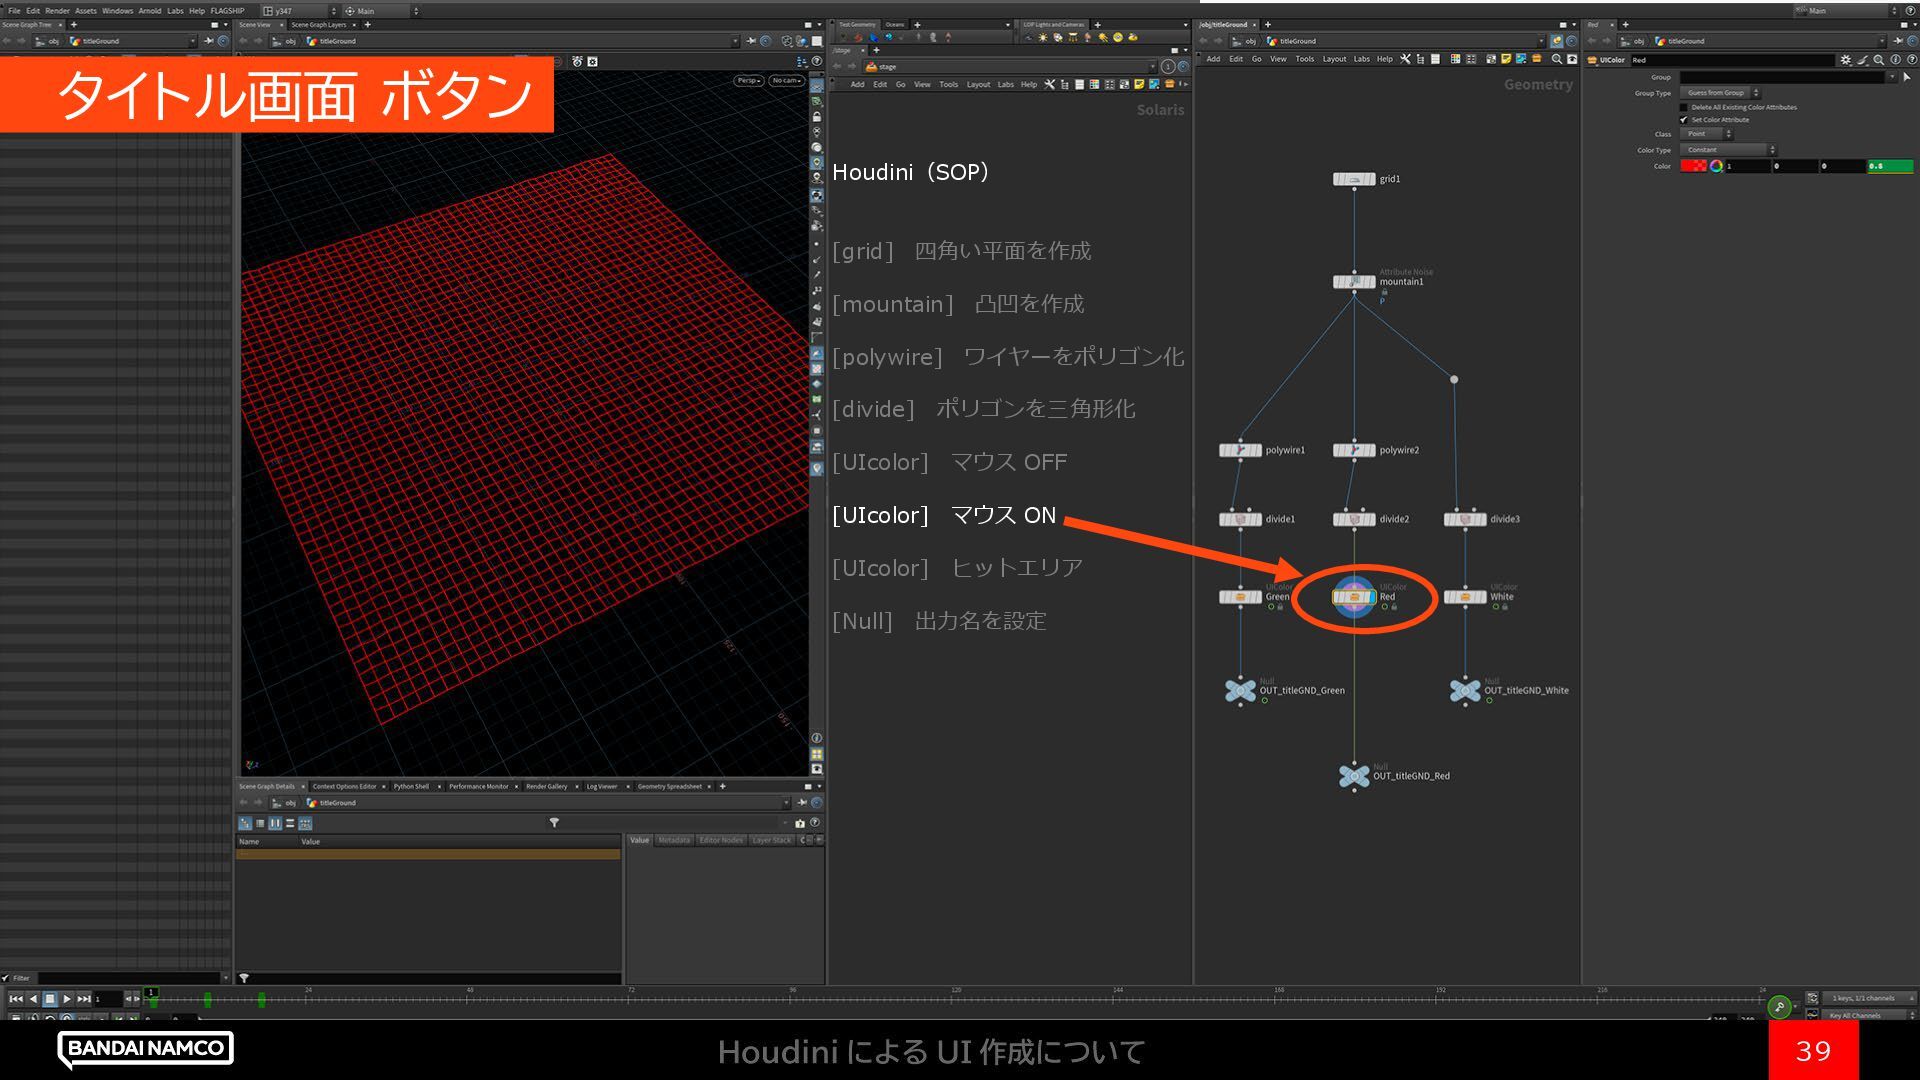Click the find node magnifier in the network editor
The height and width of the screenshot is (1080, 1920).
(1556, 59)
